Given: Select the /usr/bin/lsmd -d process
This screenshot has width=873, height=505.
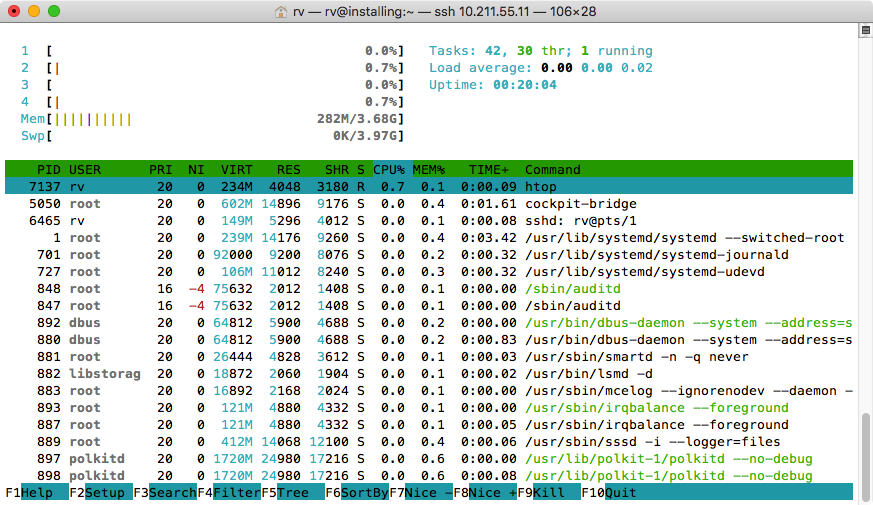Looking at the screenshot, I should click(429, 374).
